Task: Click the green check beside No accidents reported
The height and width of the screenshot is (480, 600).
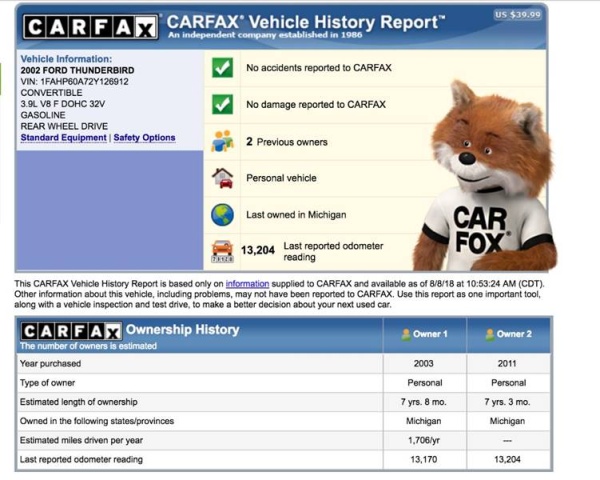Action: pos(222,68)
